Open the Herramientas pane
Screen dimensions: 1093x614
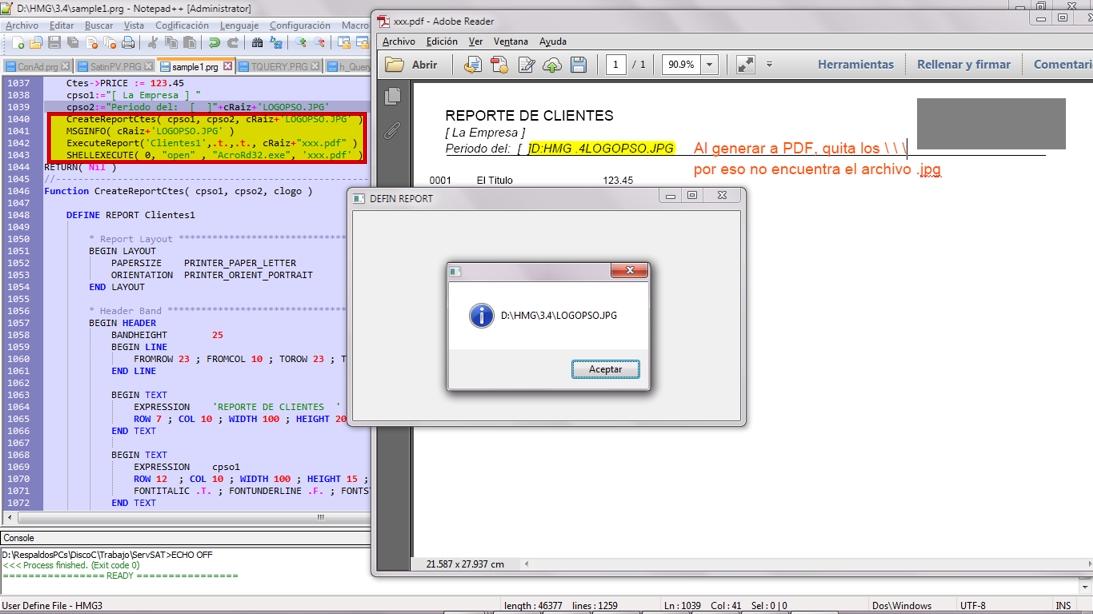click(x=855, y=65)
